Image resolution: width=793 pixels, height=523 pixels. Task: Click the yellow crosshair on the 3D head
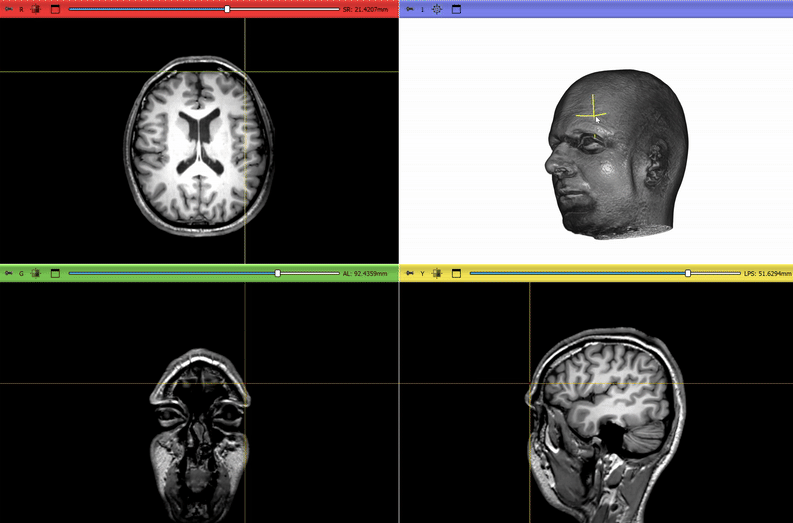tap(593, 115)
